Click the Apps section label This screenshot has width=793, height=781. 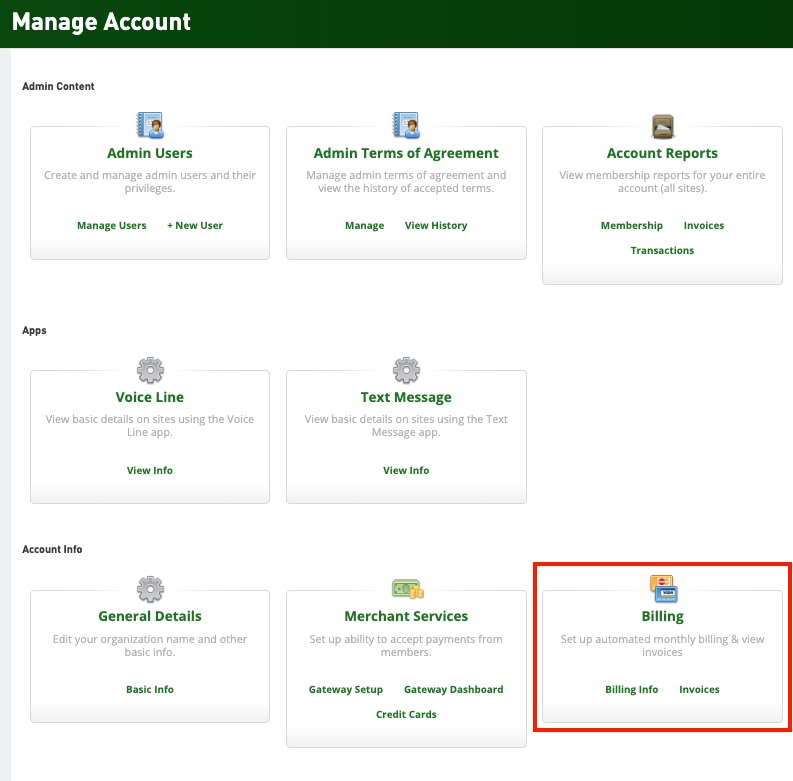click(x=34, y=331)
